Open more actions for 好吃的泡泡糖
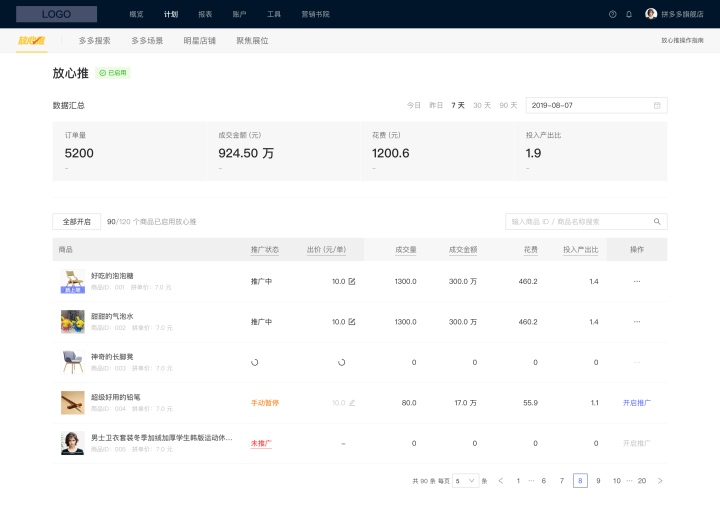 (x=636, y=281)
